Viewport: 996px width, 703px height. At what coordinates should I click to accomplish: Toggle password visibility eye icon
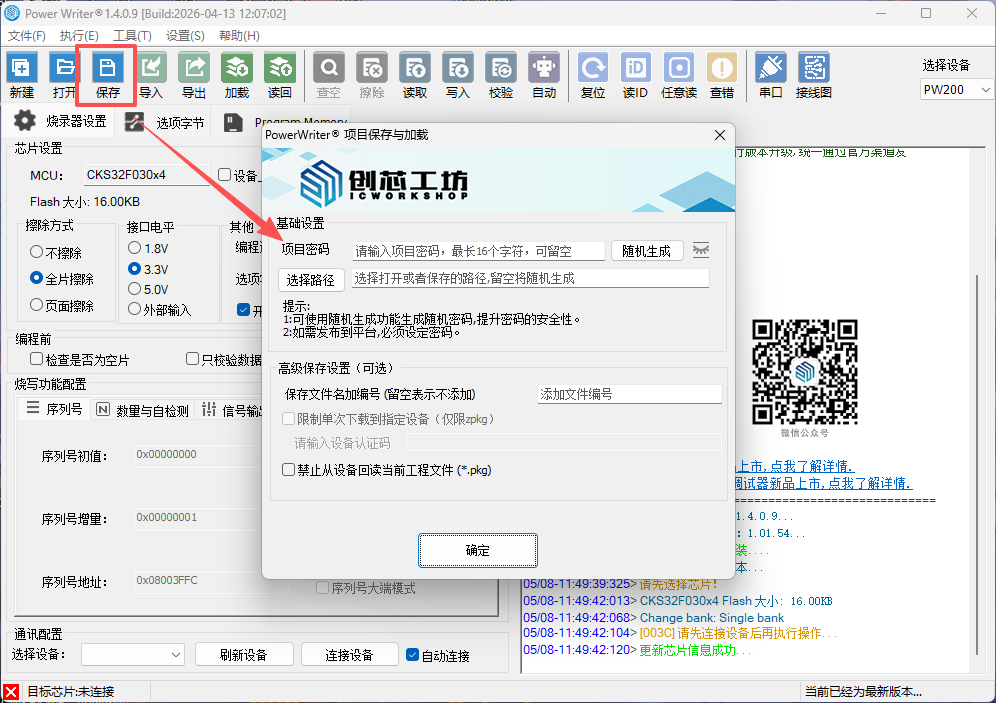701,250
